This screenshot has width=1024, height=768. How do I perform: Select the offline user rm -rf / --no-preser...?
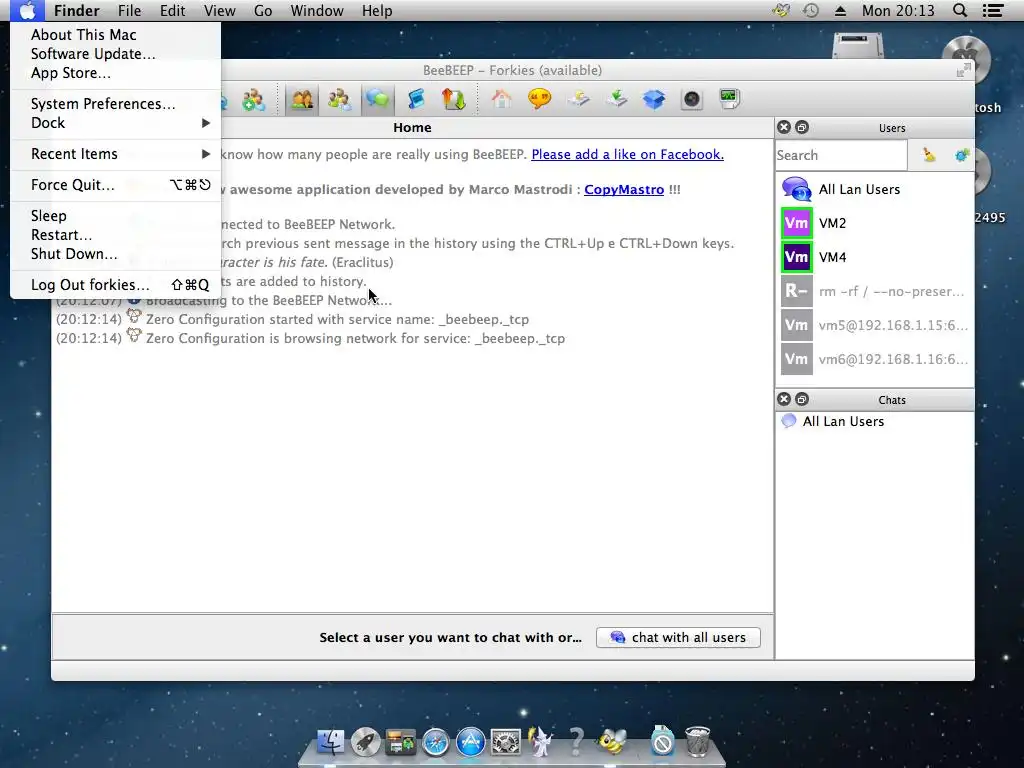pyautogui.click(x=875, y=291)
